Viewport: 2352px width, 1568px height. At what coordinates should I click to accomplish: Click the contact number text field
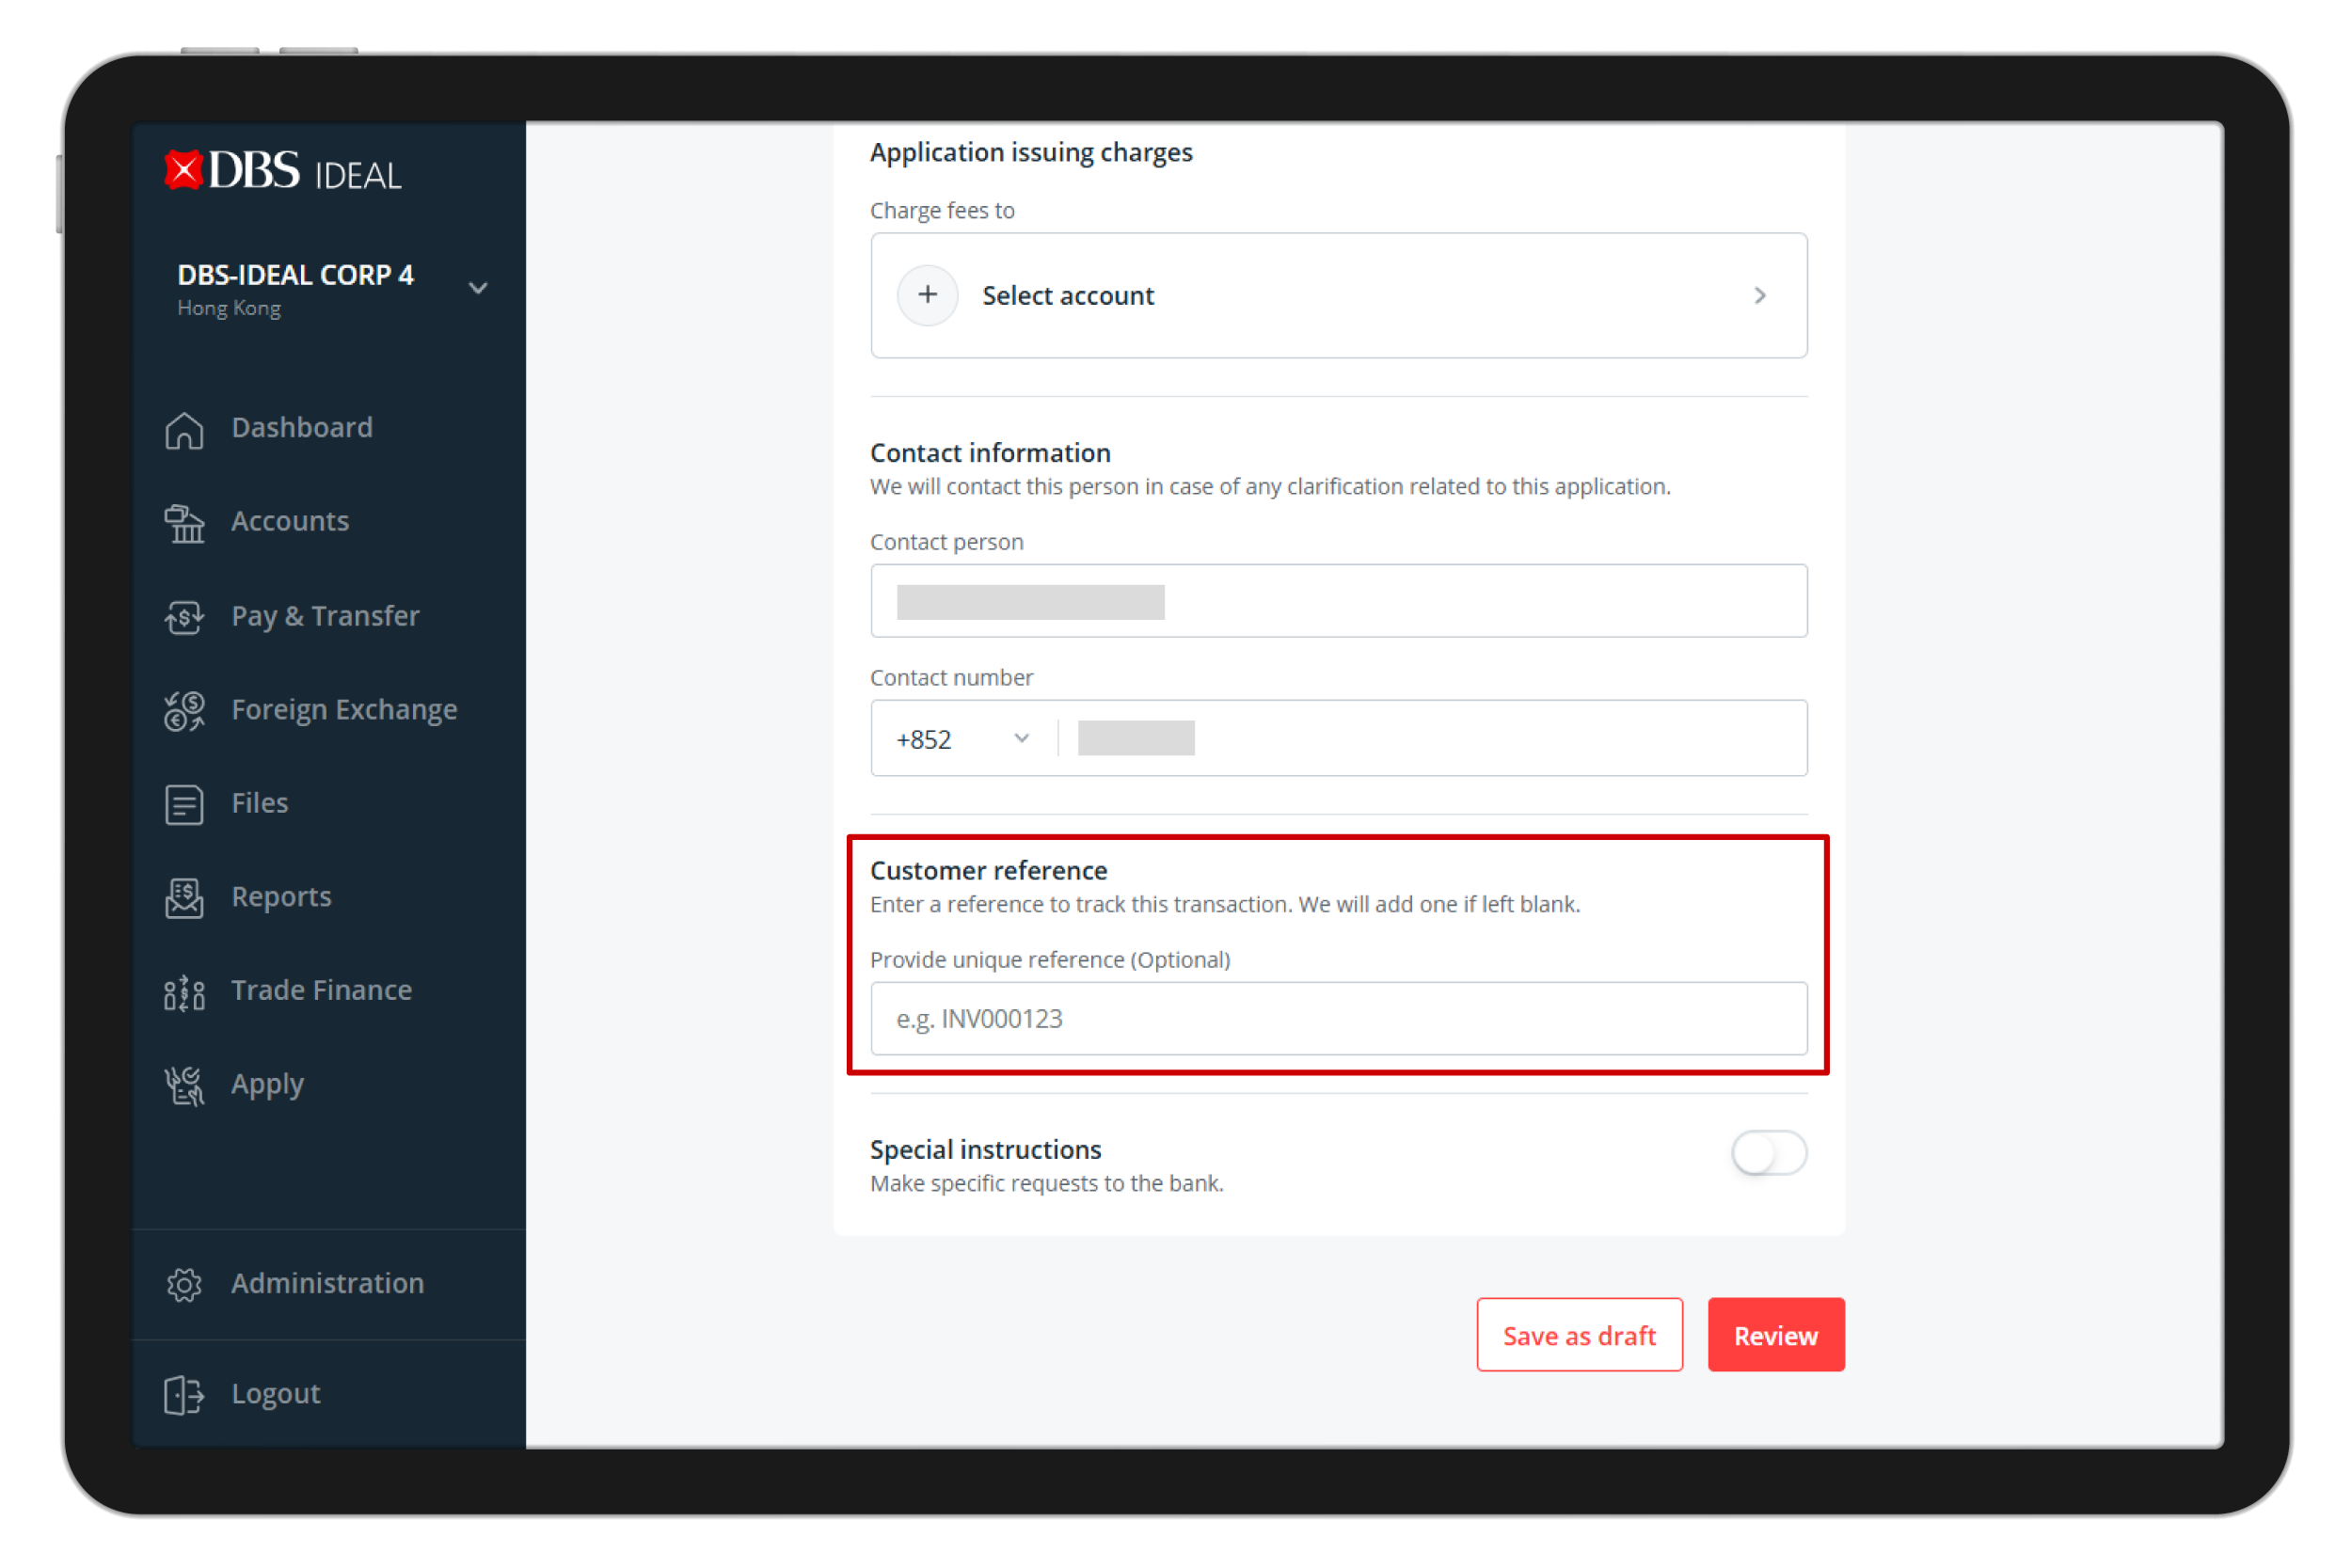[x=1430, y=739]
